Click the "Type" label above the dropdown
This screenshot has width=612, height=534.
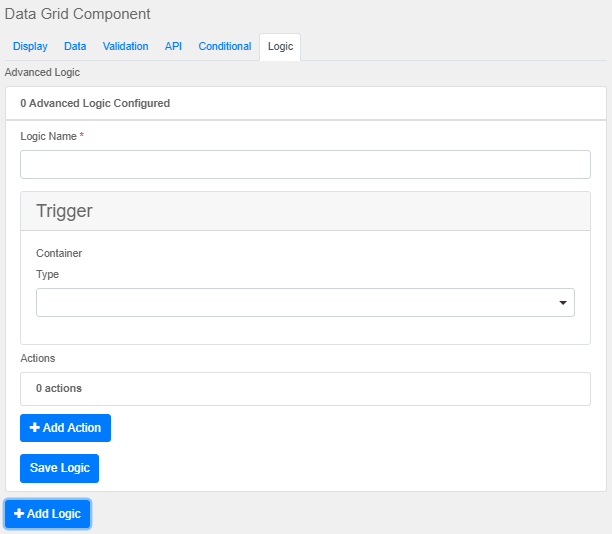click(x=47, y=274)
